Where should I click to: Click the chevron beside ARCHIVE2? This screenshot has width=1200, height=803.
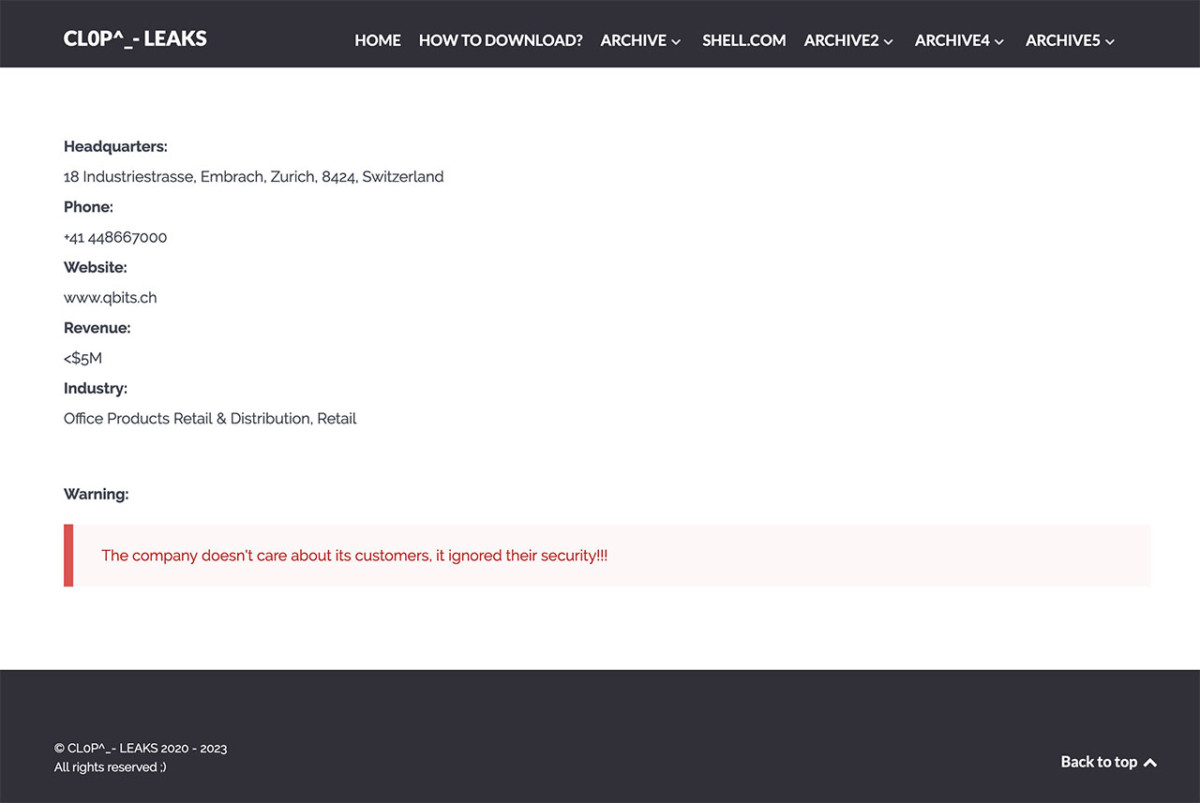(x=888, y=42)
